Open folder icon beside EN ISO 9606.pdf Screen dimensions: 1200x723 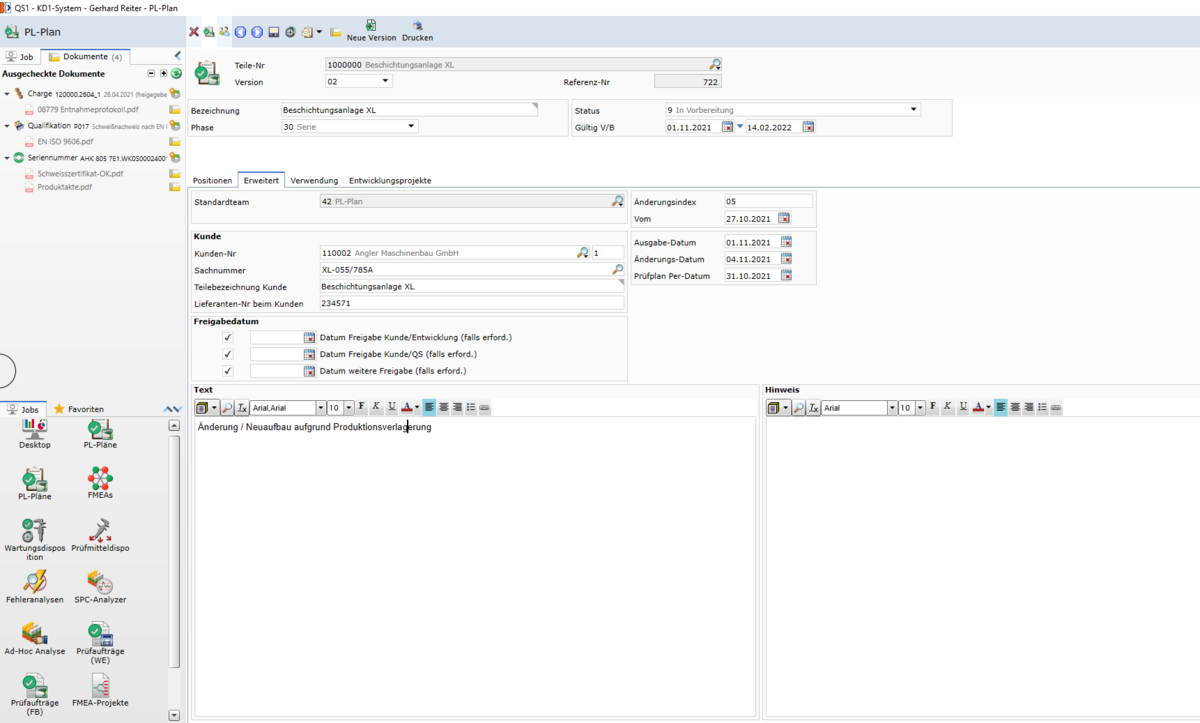pyautogui.click(x=175, y=142)
